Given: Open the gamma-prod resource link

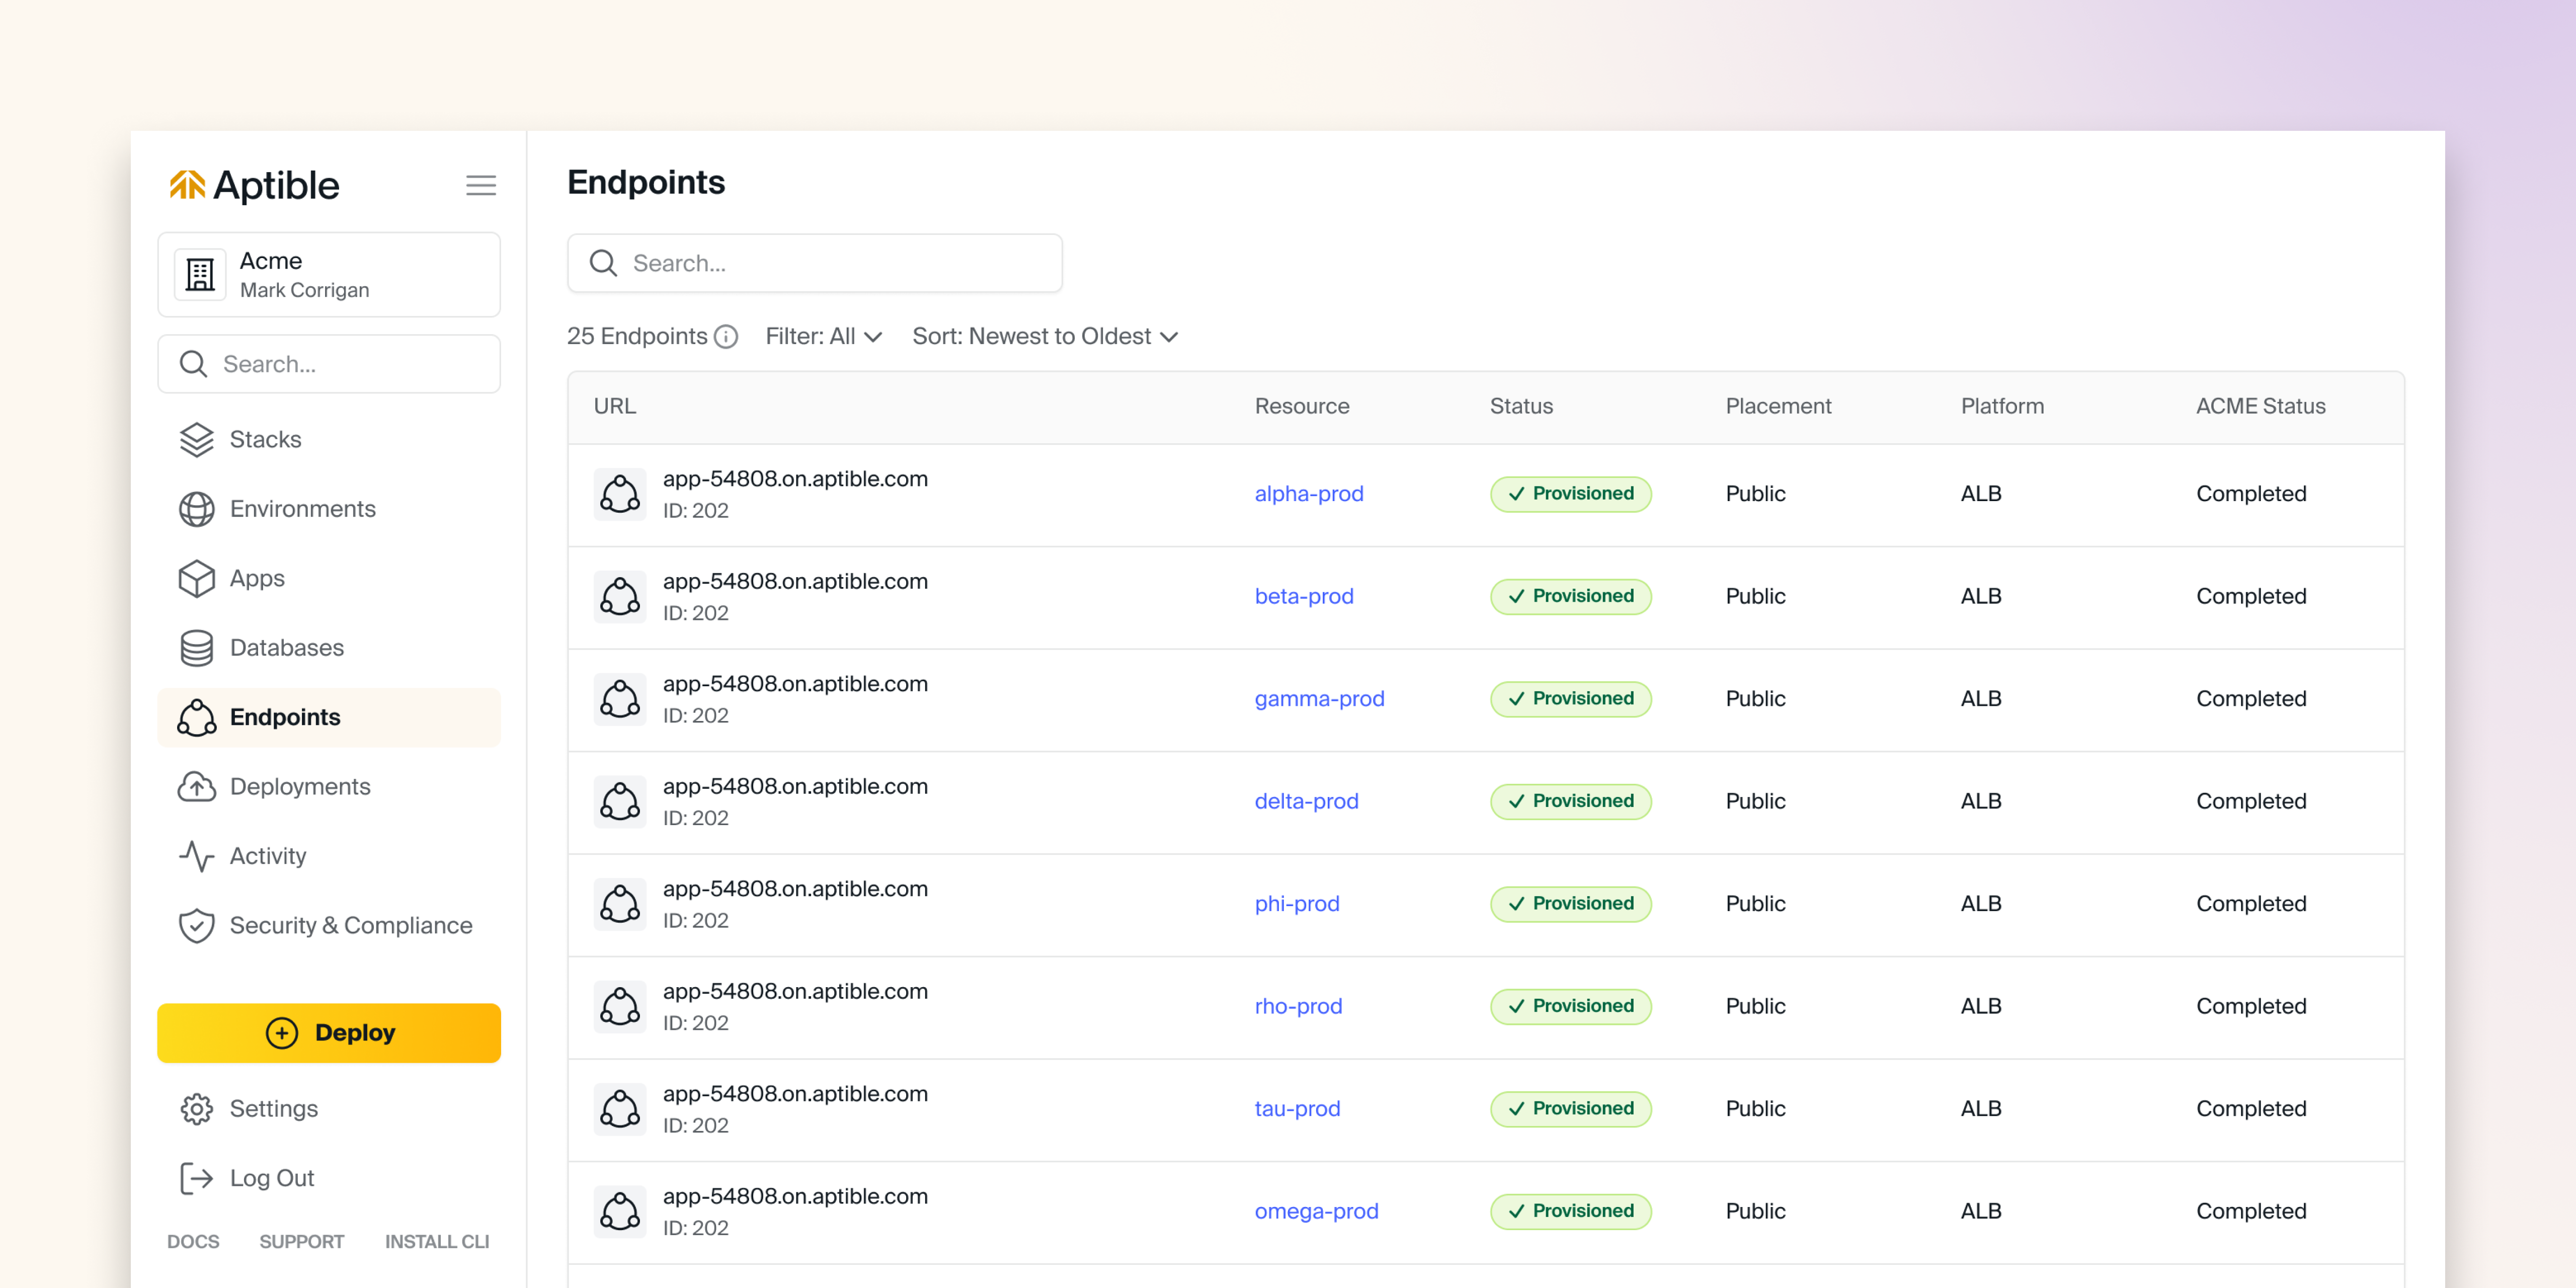Looking at the screenshot, I should point(1319,699).
